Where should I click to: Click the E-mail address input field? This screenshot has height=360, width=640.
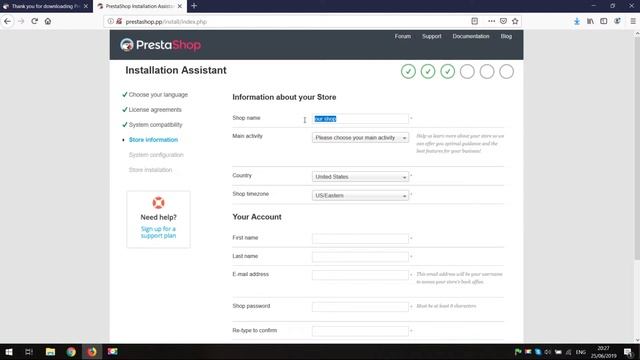360,275
